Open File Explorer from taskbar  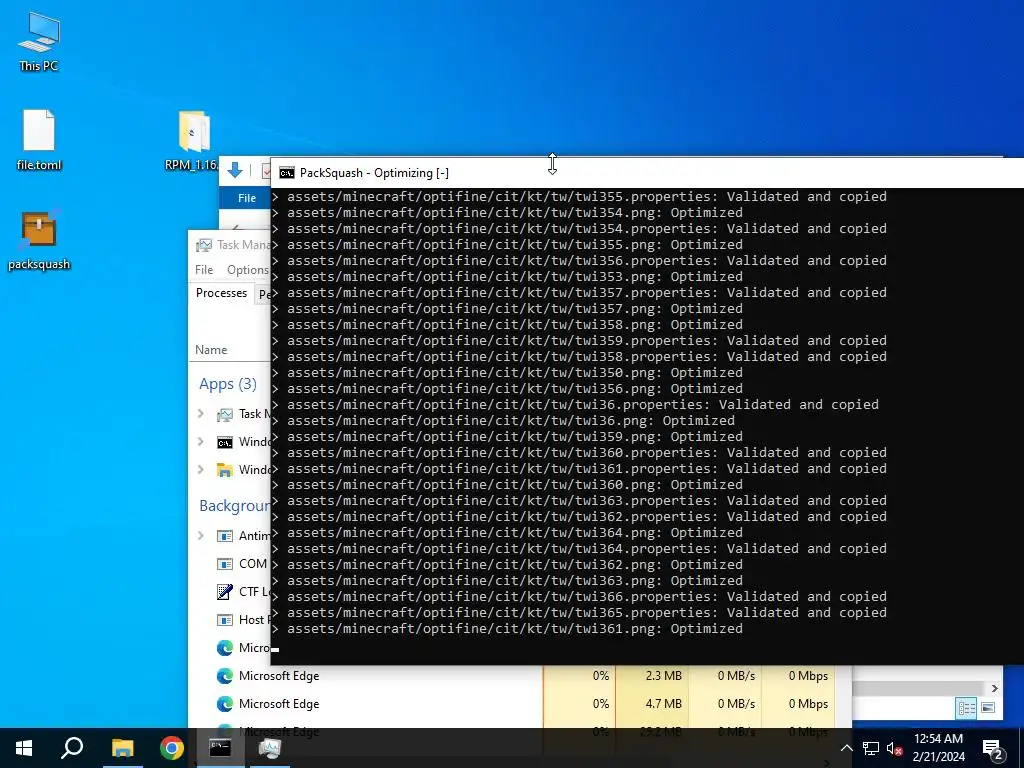(122, 748)
